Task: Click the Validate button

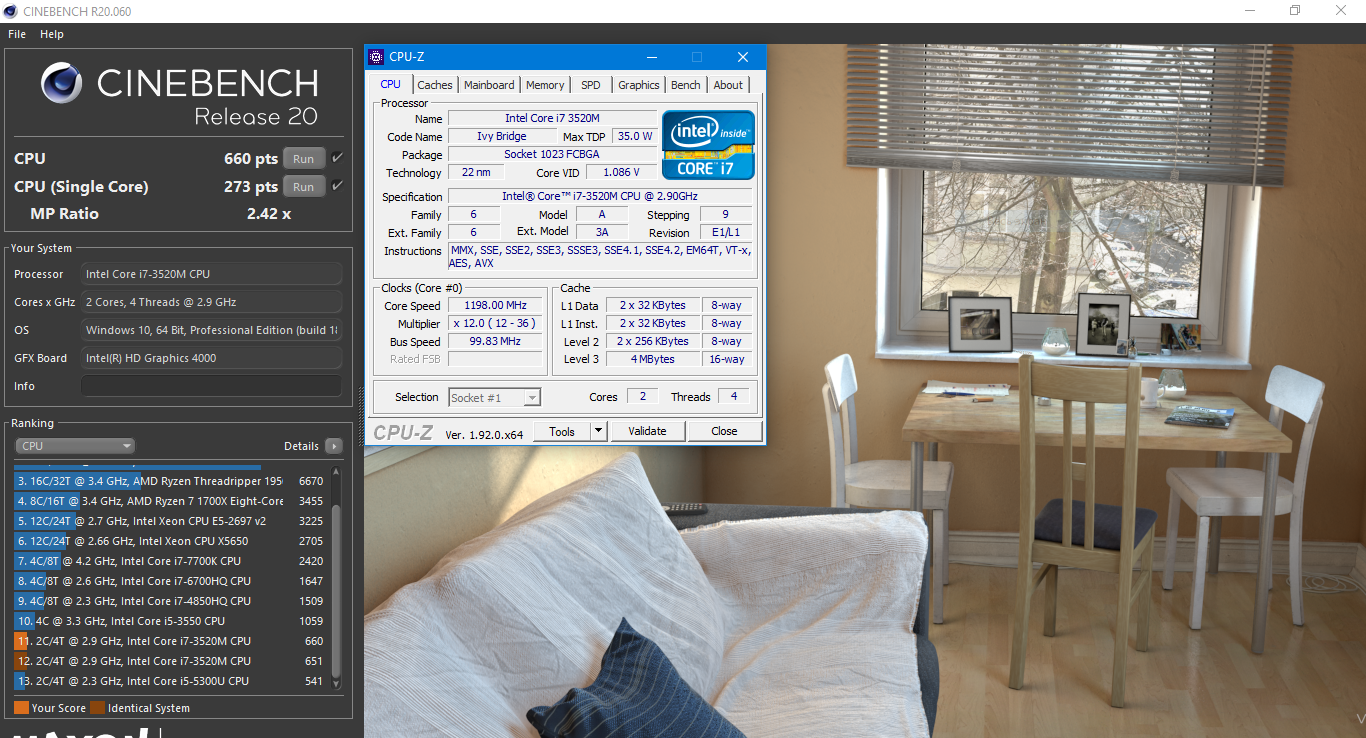Action: (647, 431)
